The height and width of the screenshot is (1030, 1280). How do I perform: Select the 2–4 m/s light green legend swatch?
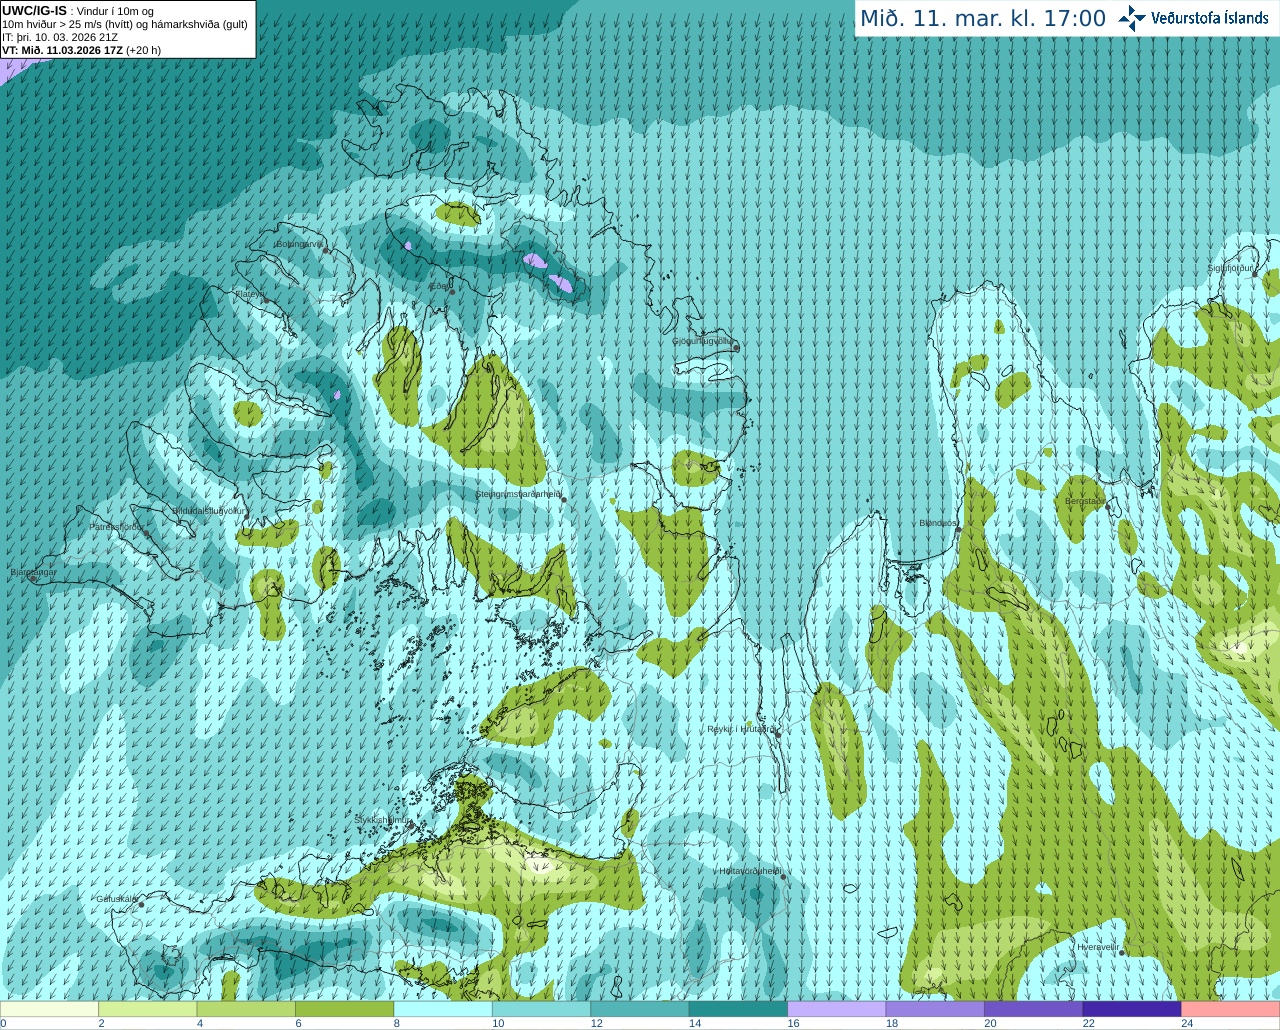pyautogui.click(x=147, y=1009)
